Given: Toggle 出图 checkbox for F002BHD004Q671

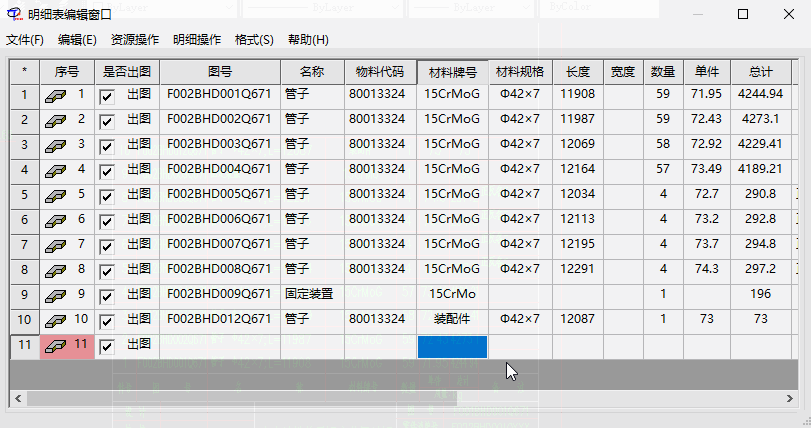Looking at the screenshot, I should 107,172.
